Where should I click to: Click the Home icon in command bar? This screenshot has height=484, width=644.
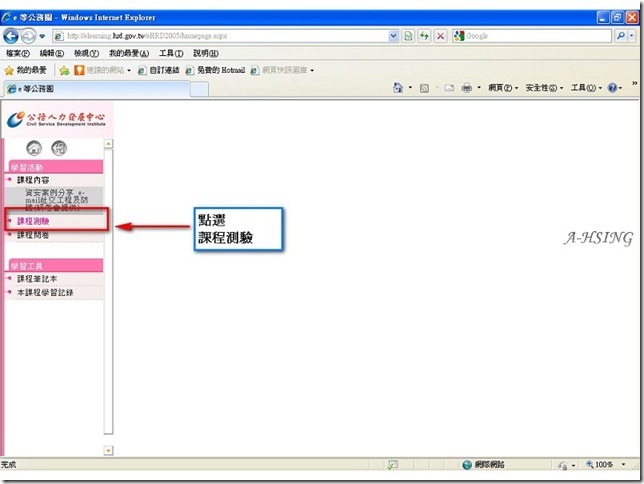click(398, 88)
